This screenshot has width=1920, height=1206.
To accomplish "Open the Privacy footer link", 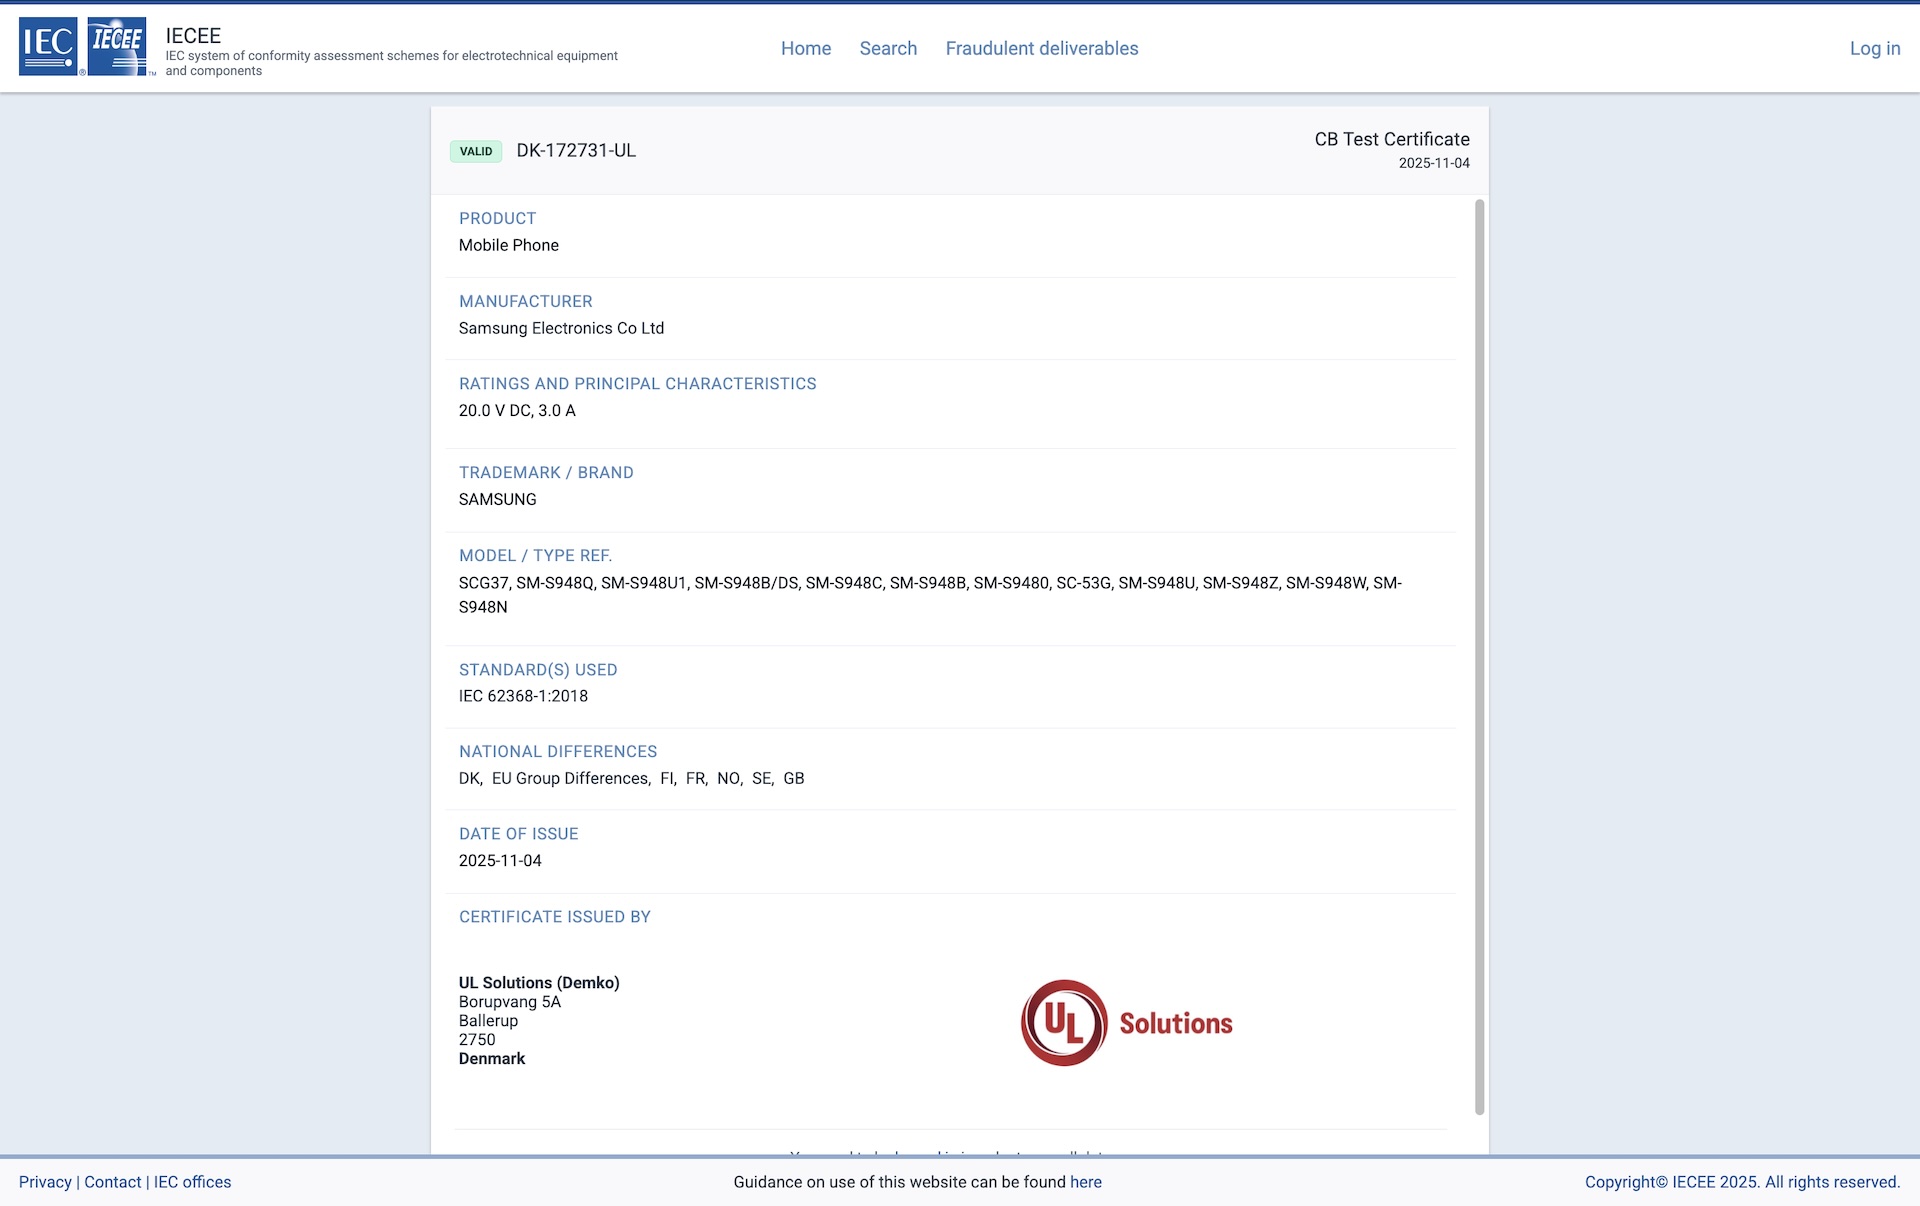I will point(45,1181).
